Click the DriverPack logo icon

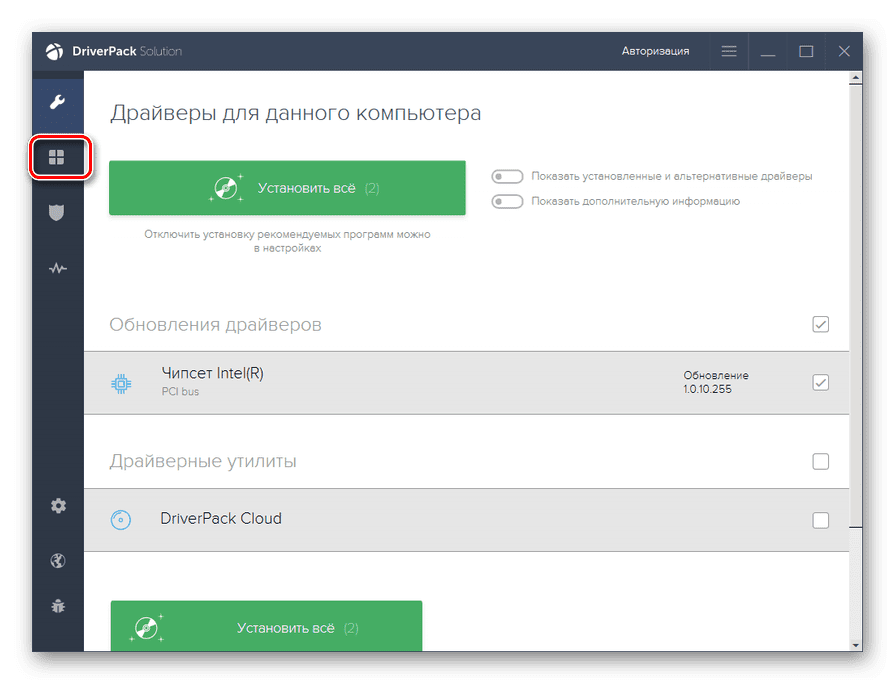pos(54,51)
